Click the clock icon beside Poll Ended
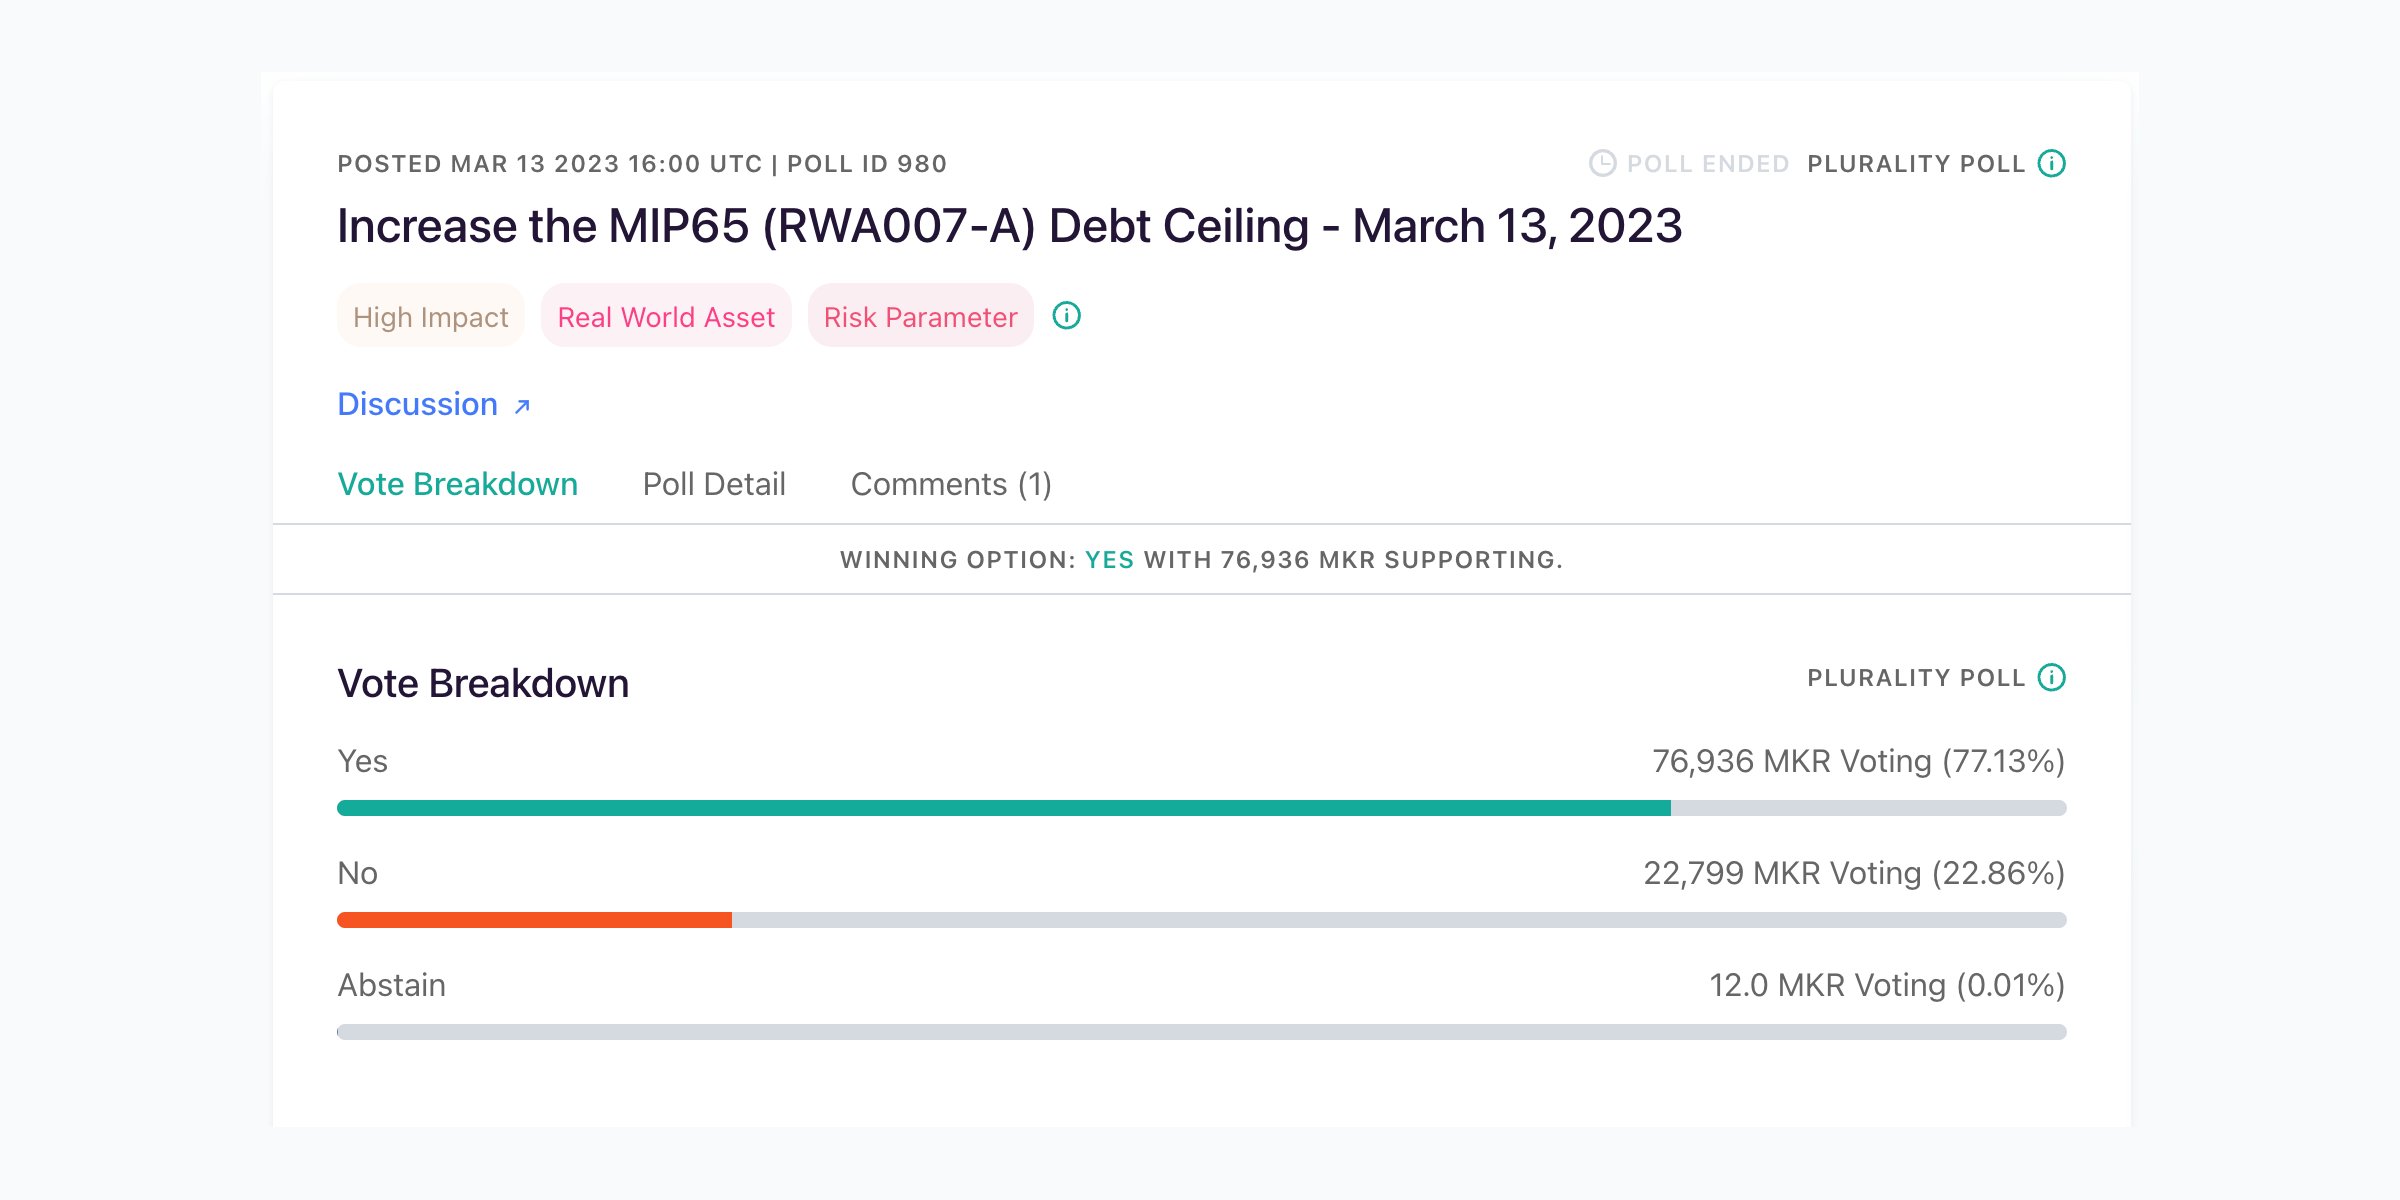2400x1200 pixels. pos(1602,163)
